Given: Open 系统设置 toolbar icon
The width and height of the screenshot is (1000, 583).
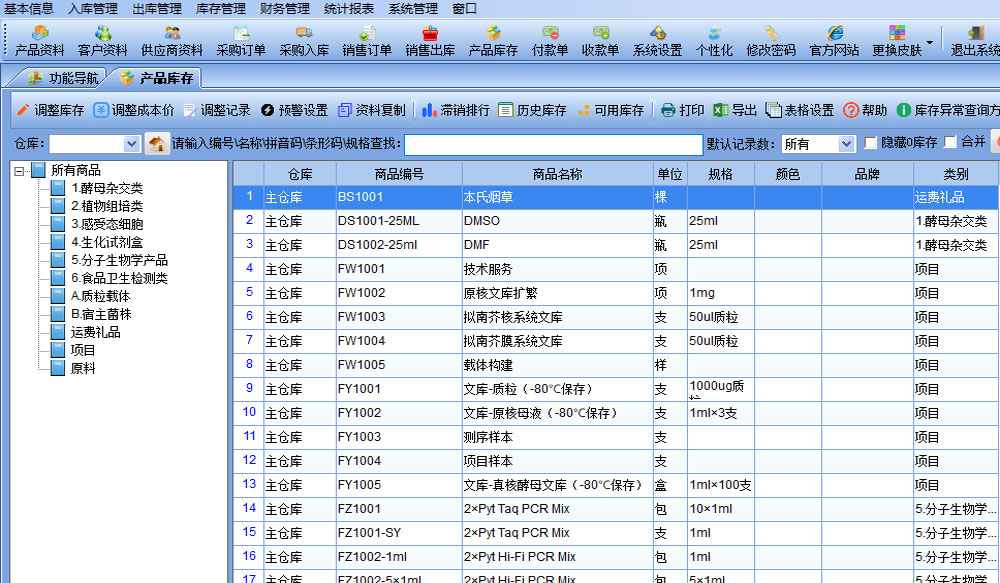Looking at the screenshot, I should point(657,41).
